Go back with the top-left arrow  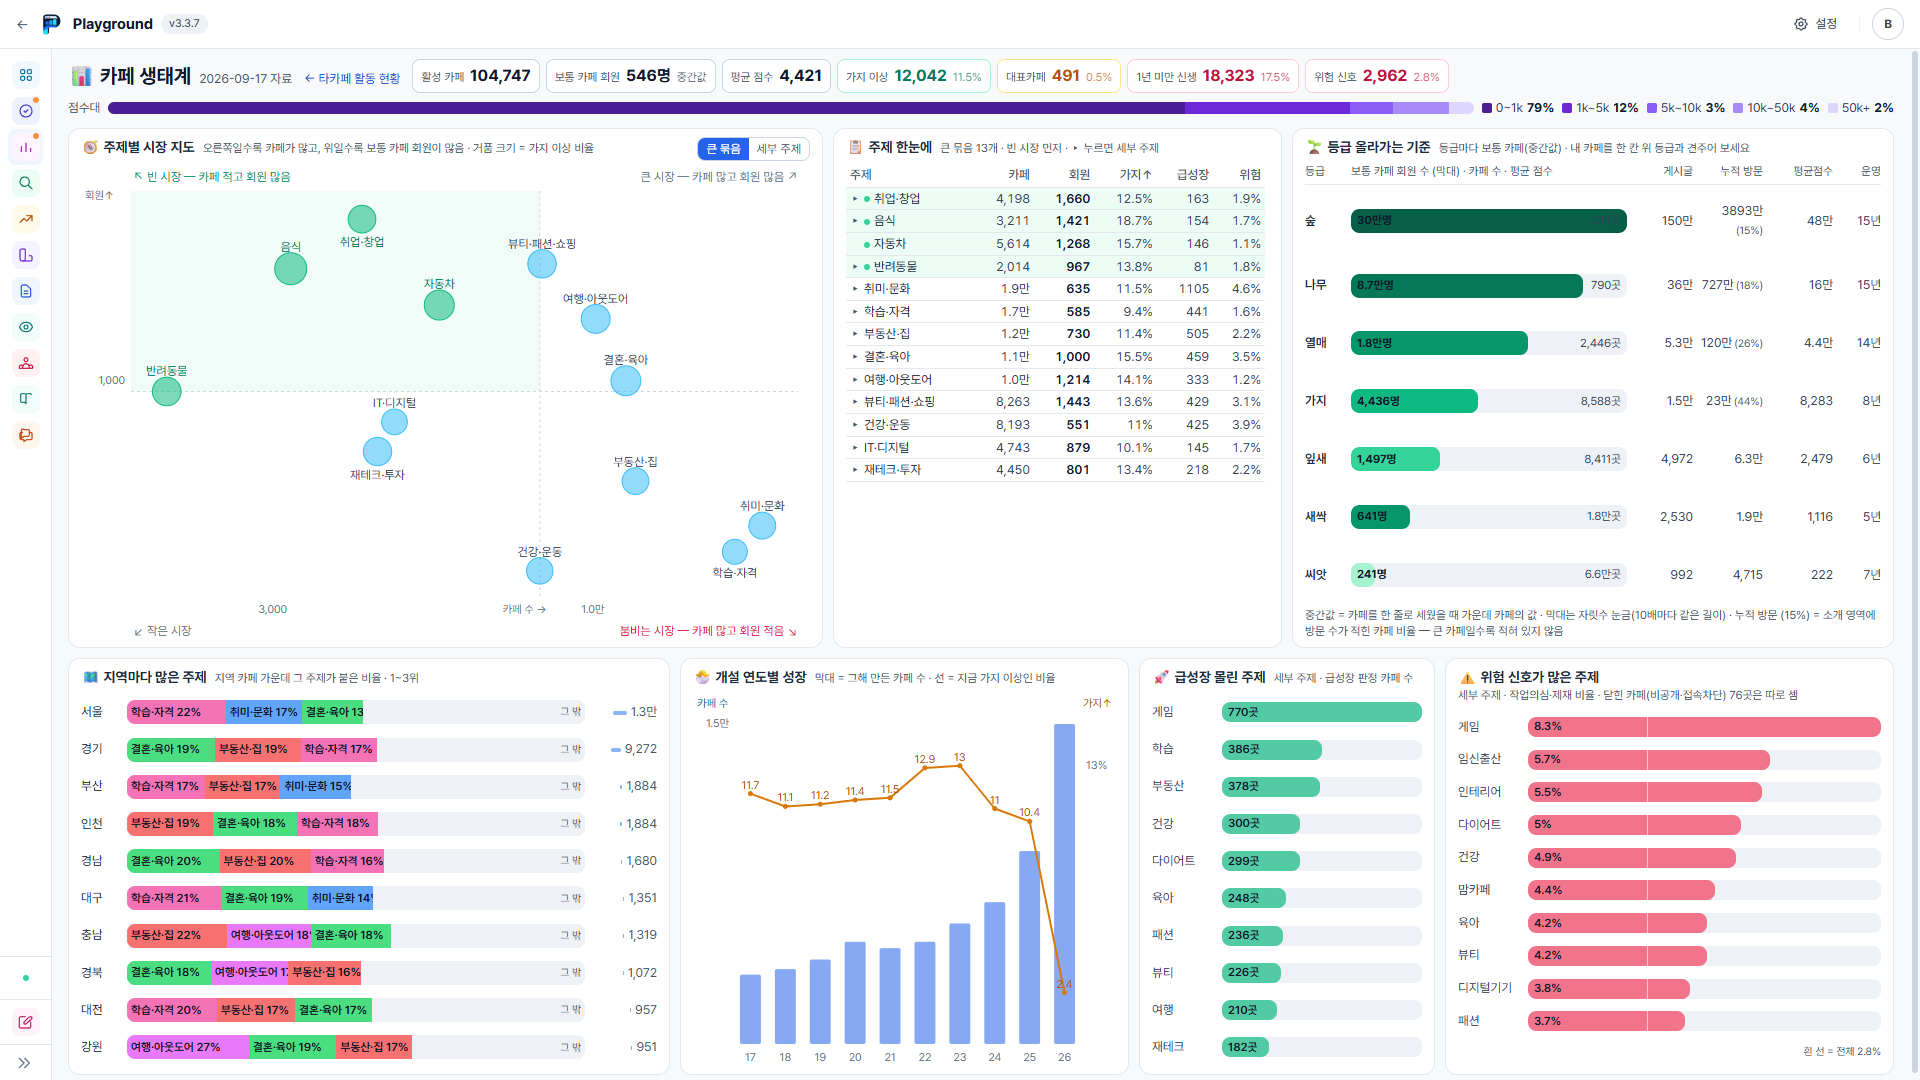pyautogui.click(x=22, y=24)
